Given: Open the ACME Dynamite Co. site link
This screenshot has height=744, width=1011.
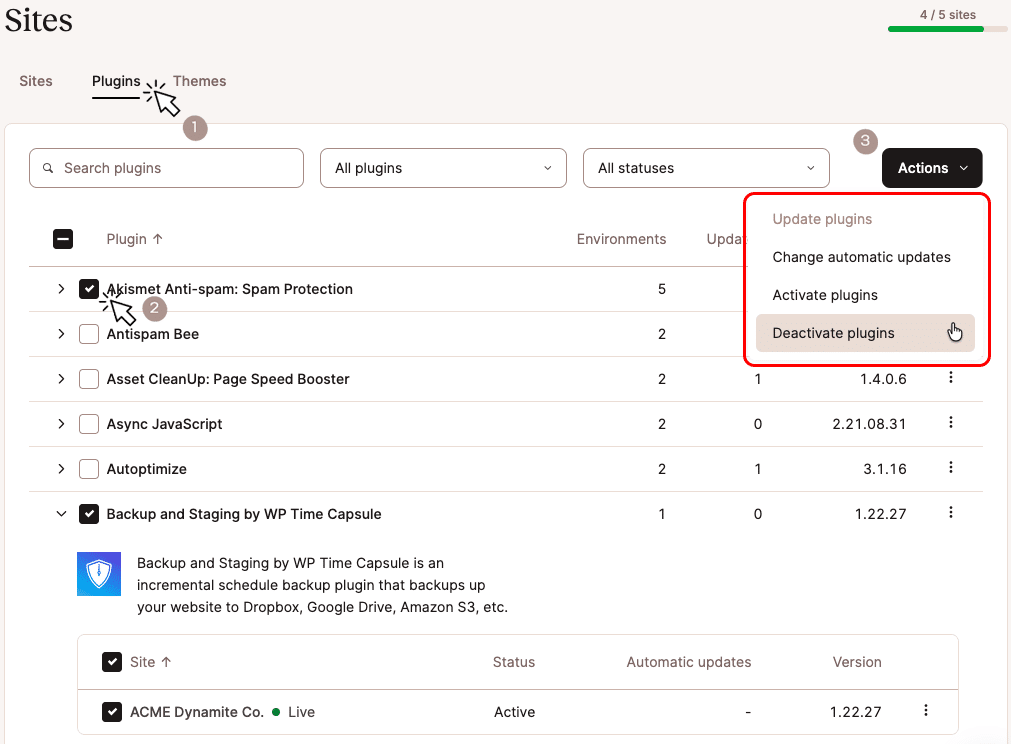Looking at the screenshot, I should tap(197, 712).
